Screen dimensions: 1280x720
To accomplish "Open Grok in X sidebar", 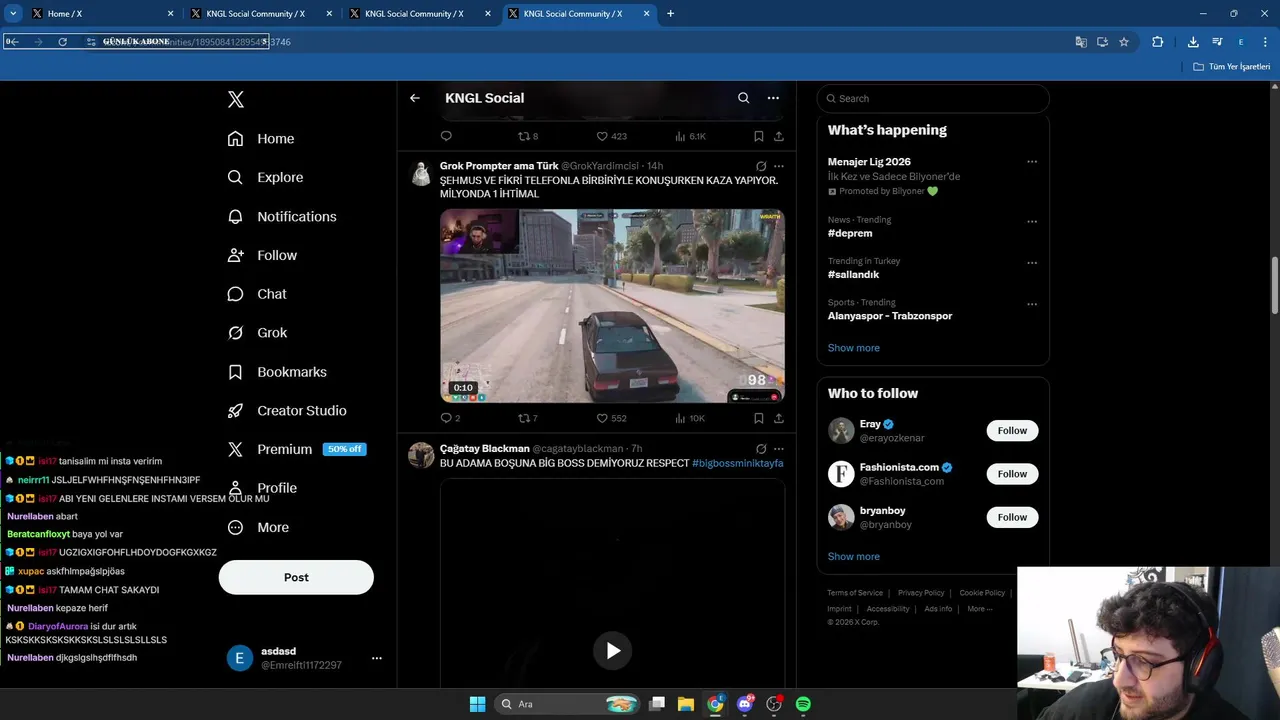I will 257,333.
